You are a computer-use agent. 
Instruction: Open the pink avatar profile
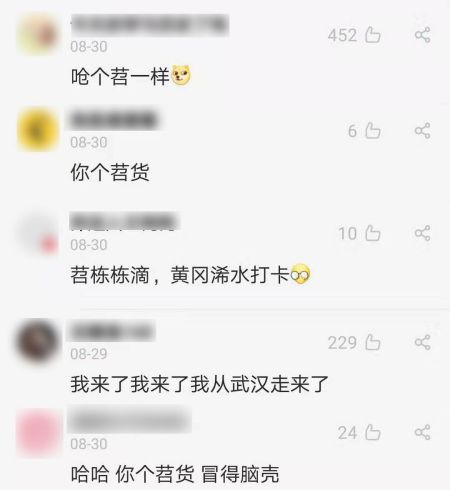39,432
